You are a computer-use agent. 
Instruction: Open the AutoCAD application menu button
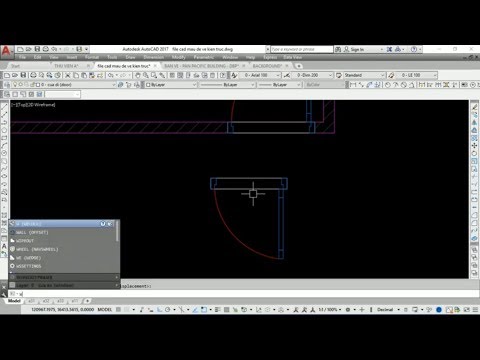7,51
